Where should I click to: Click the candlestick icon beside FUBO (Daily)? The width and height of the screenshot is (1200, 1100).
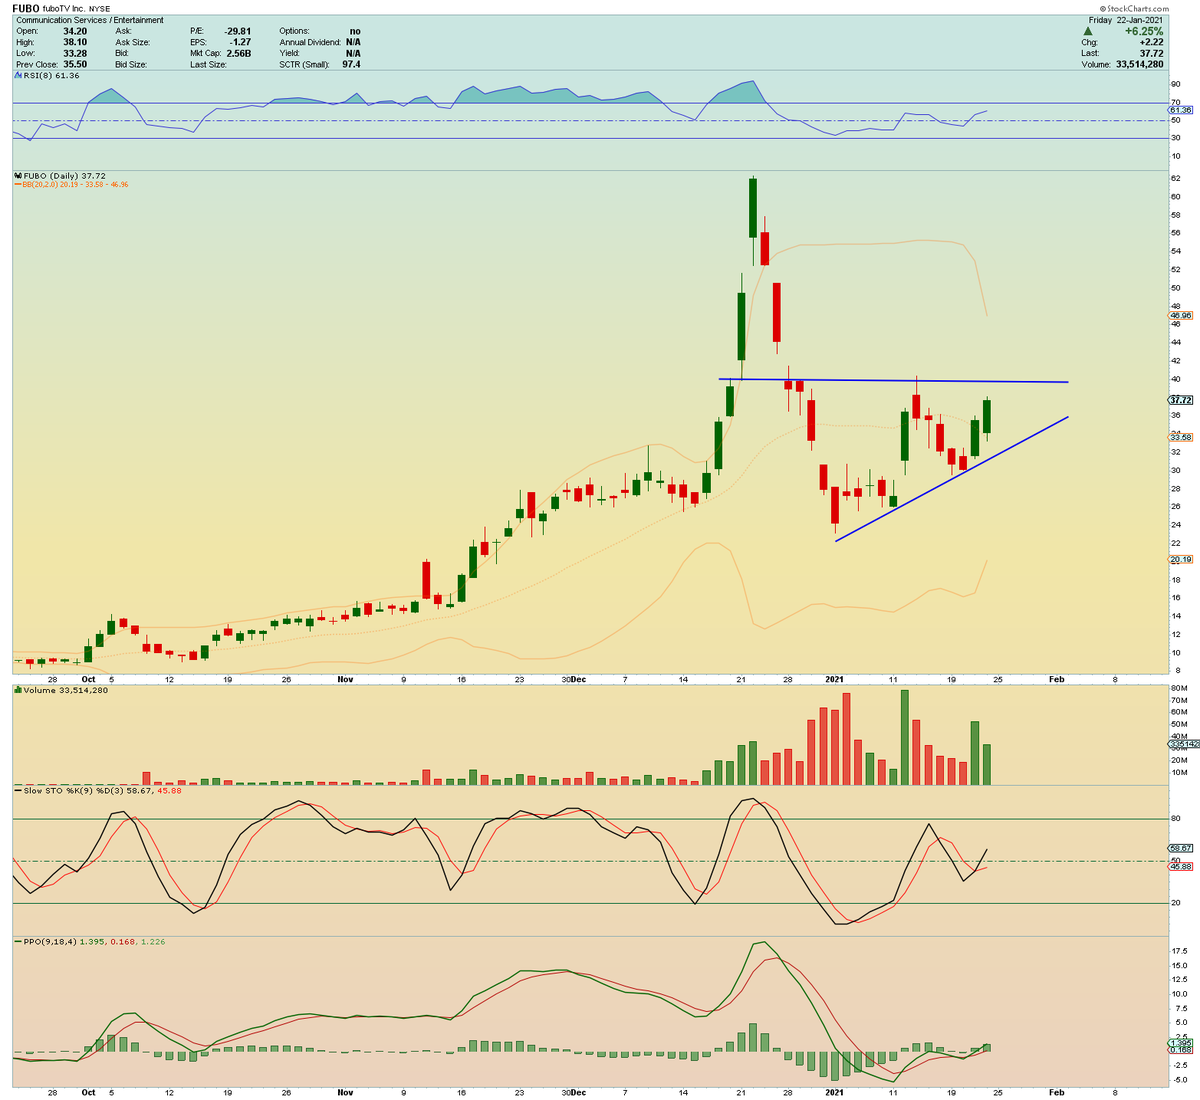tap(18, 174)
